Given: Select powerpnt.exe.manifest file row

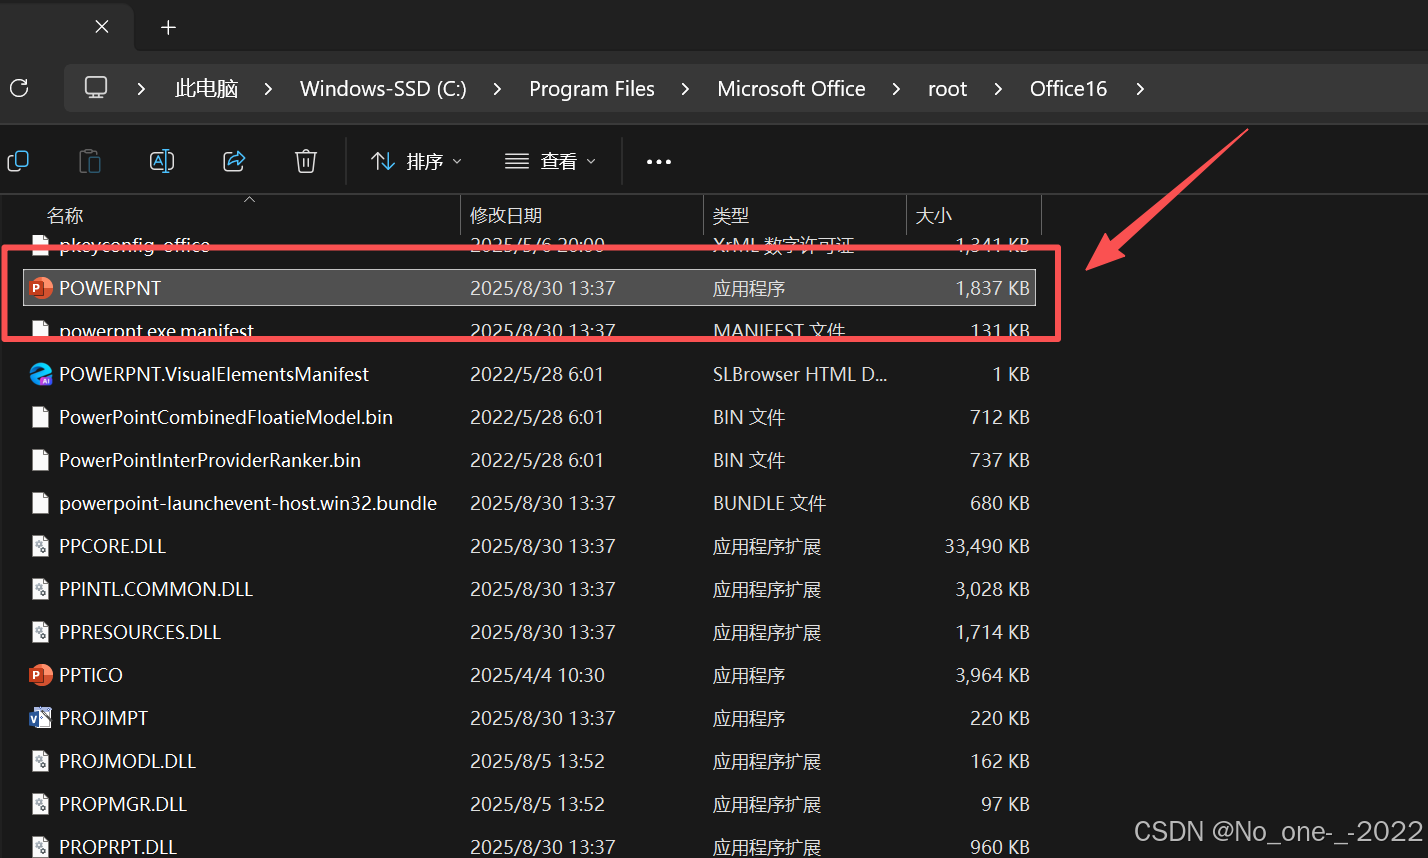Looking at the screenshot, I should pyautogui.click(x=532, y=330).
